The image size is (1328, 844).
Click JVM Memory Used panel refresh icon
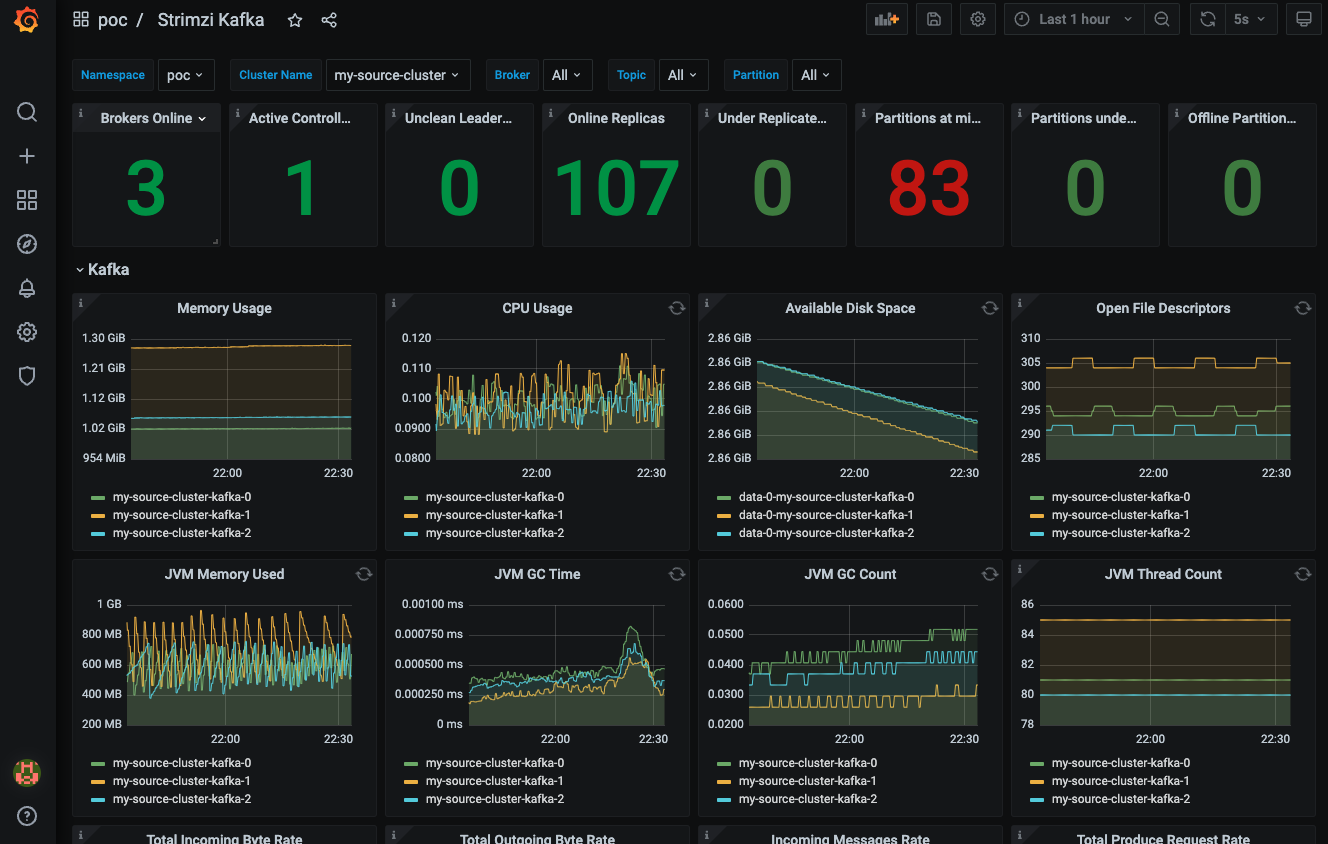(364, 574)
